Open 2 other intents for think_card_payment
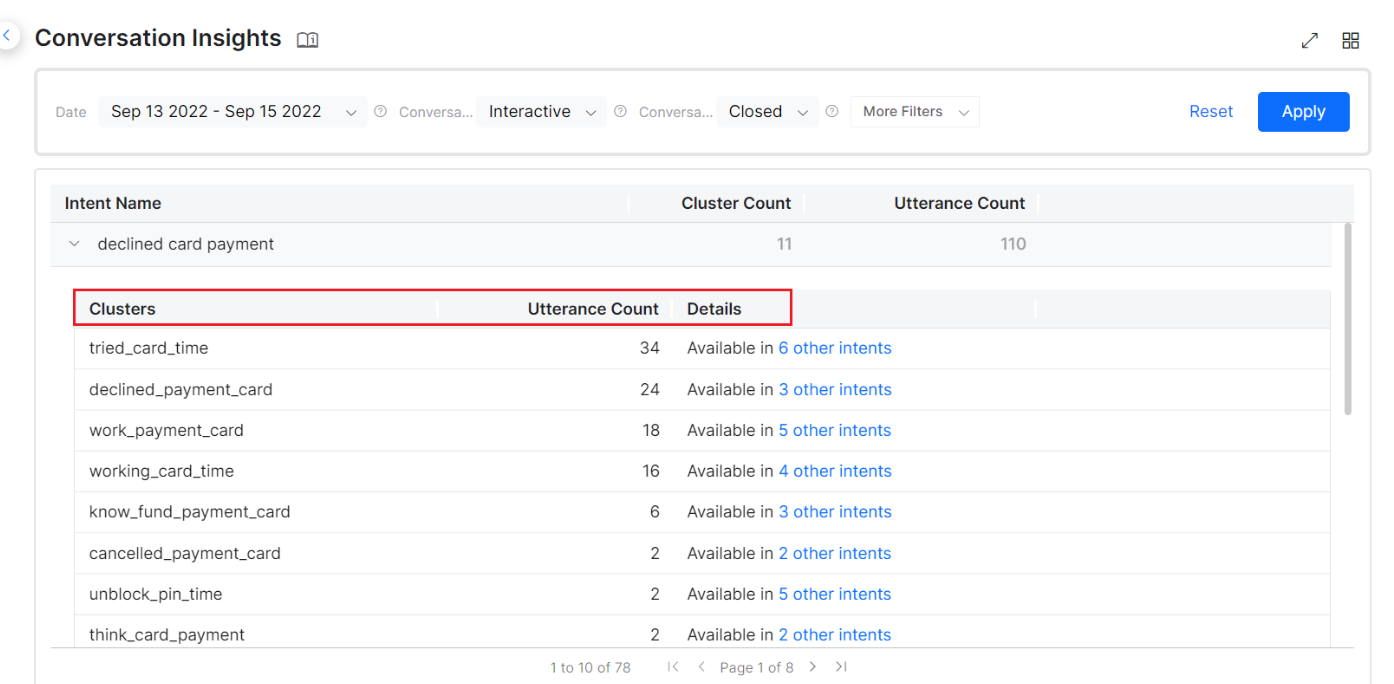 (x=835, y=635)
